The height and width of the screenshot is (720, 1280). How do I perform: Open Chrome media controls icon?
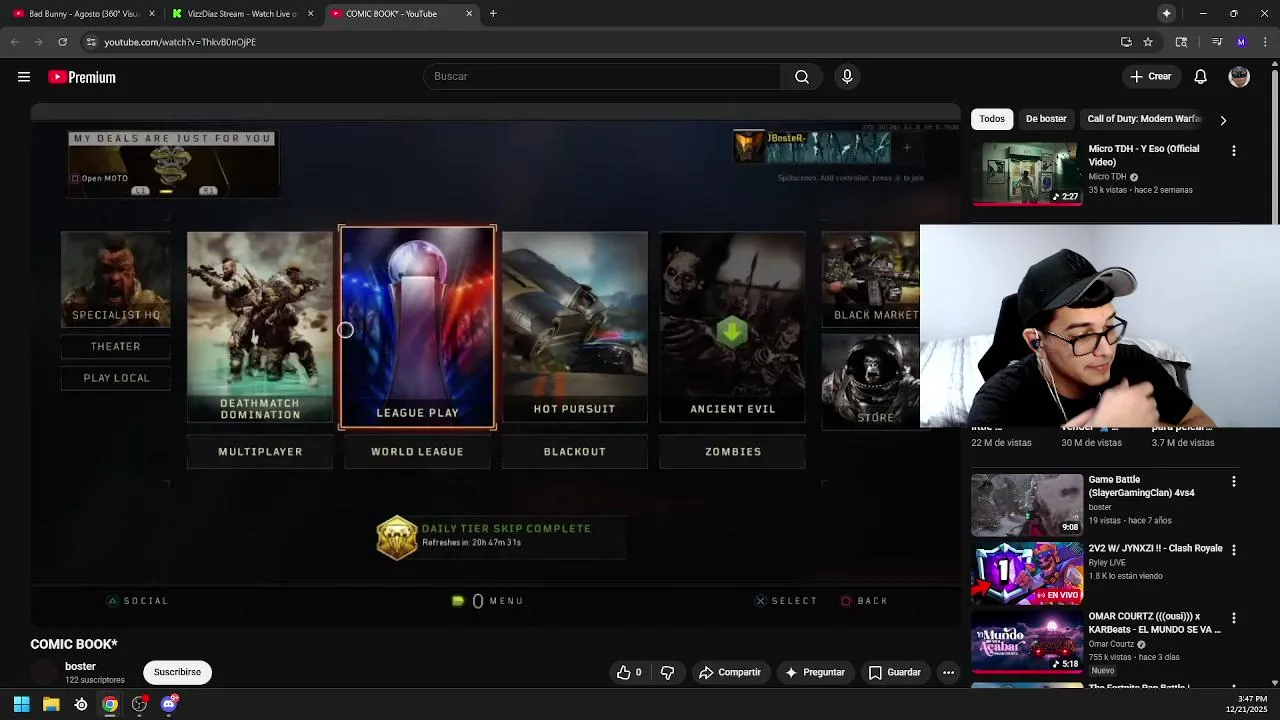click(1217, 42)
